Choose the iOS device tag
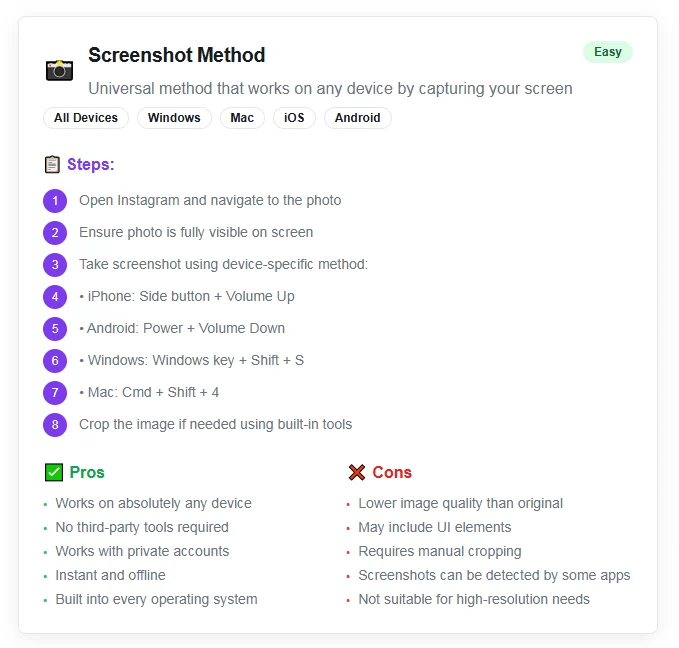The height and width of the screenshot is (648, 679). pos(294,118)
